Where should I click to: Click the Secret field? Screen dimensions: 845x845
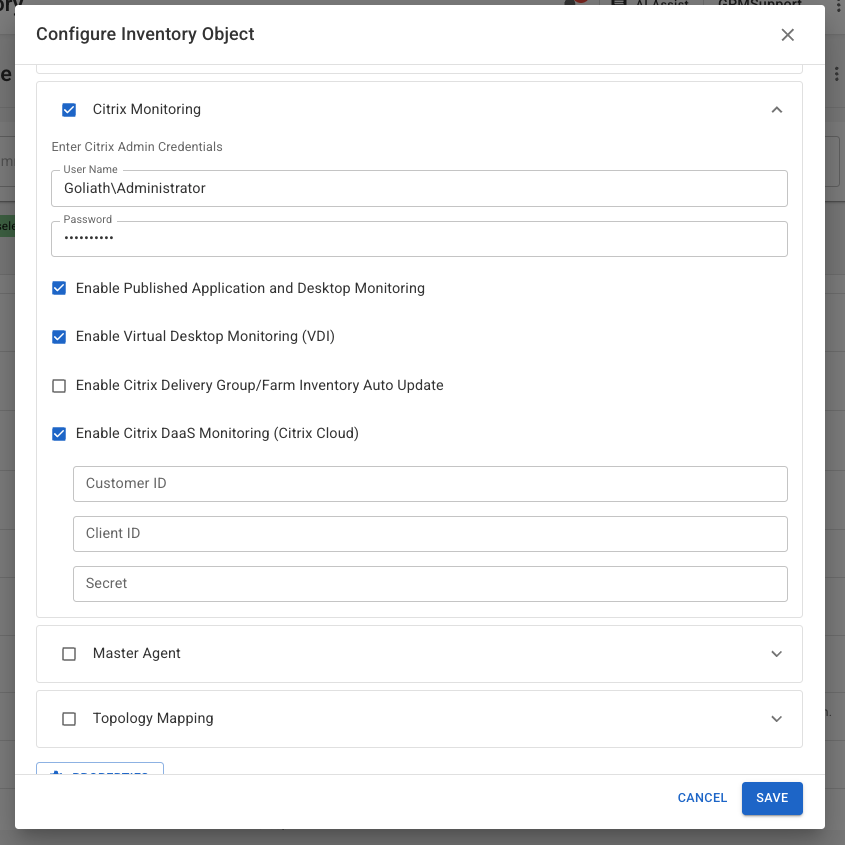[x=430, y=584]
